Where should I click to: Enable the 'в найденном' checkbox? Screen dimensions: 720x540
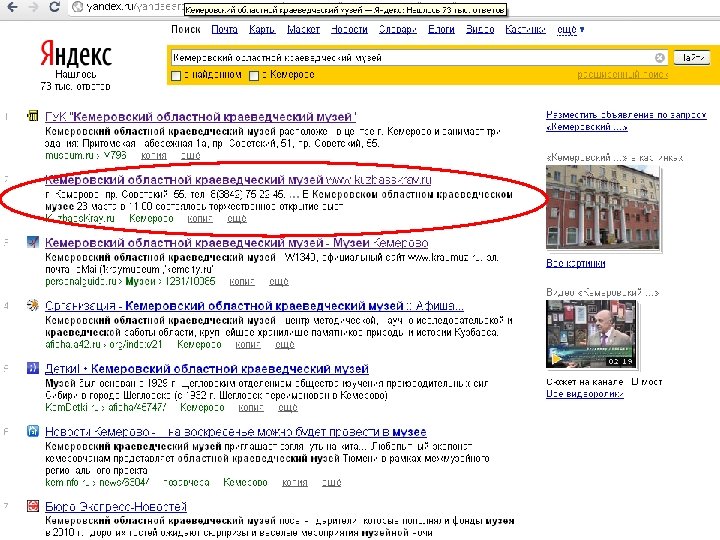pyautogui.click(x=176, y=76)
